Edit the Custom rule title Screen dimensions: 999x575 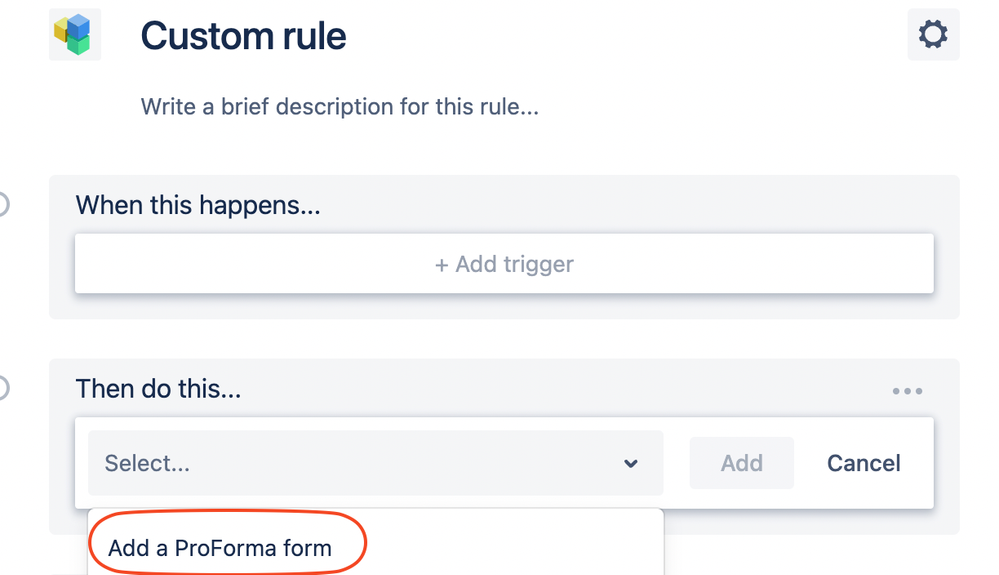click(x=243, y=36)
